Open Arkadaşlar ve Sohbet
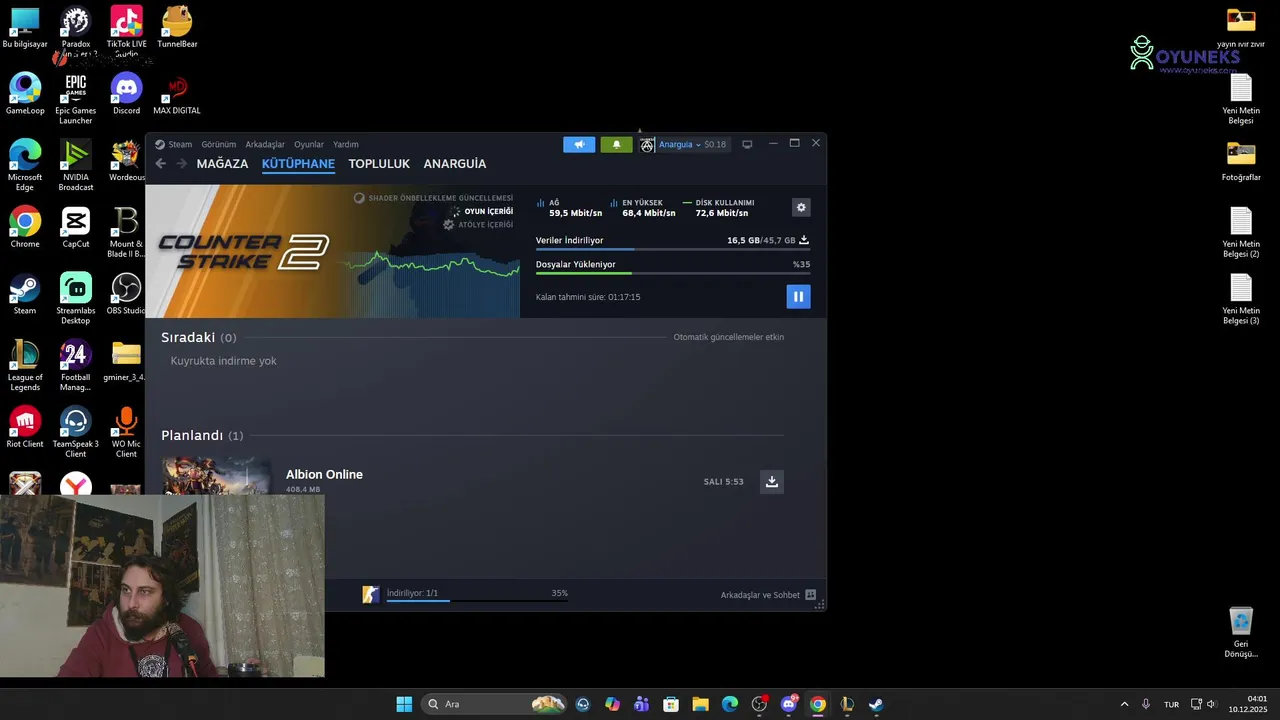The width and height of the screenshot is (1280, 720). point(768,595)
